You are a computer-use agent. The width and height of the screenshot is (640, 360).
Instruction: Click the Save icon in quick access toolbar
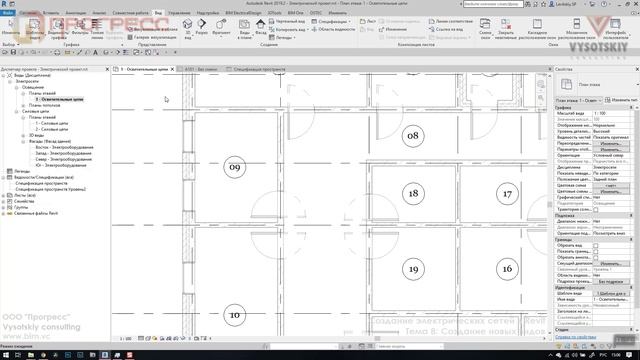(x=13, y=52)
